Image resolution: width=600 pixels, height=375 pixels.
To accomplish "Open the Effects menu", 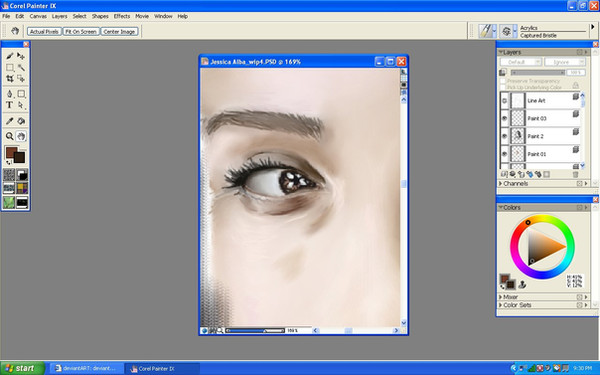I will pos(122,16).
